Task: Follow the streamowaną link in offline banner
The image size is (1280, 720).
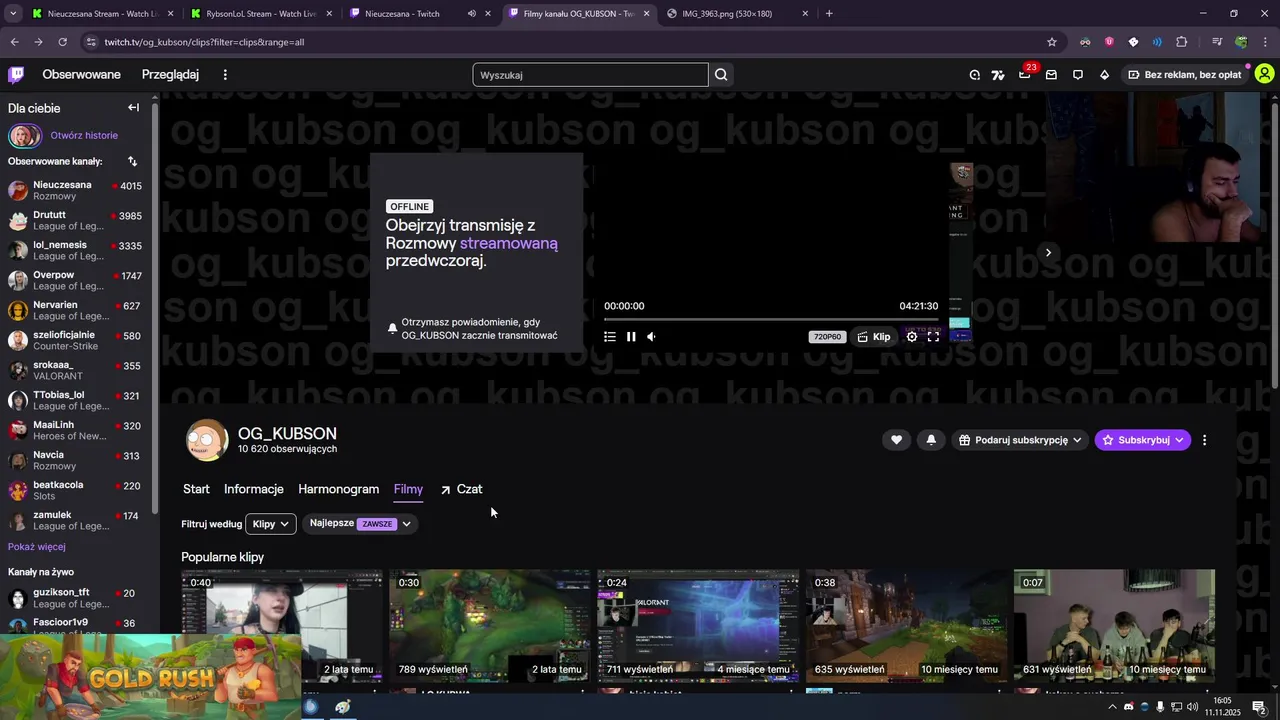Action: (509, 243)
